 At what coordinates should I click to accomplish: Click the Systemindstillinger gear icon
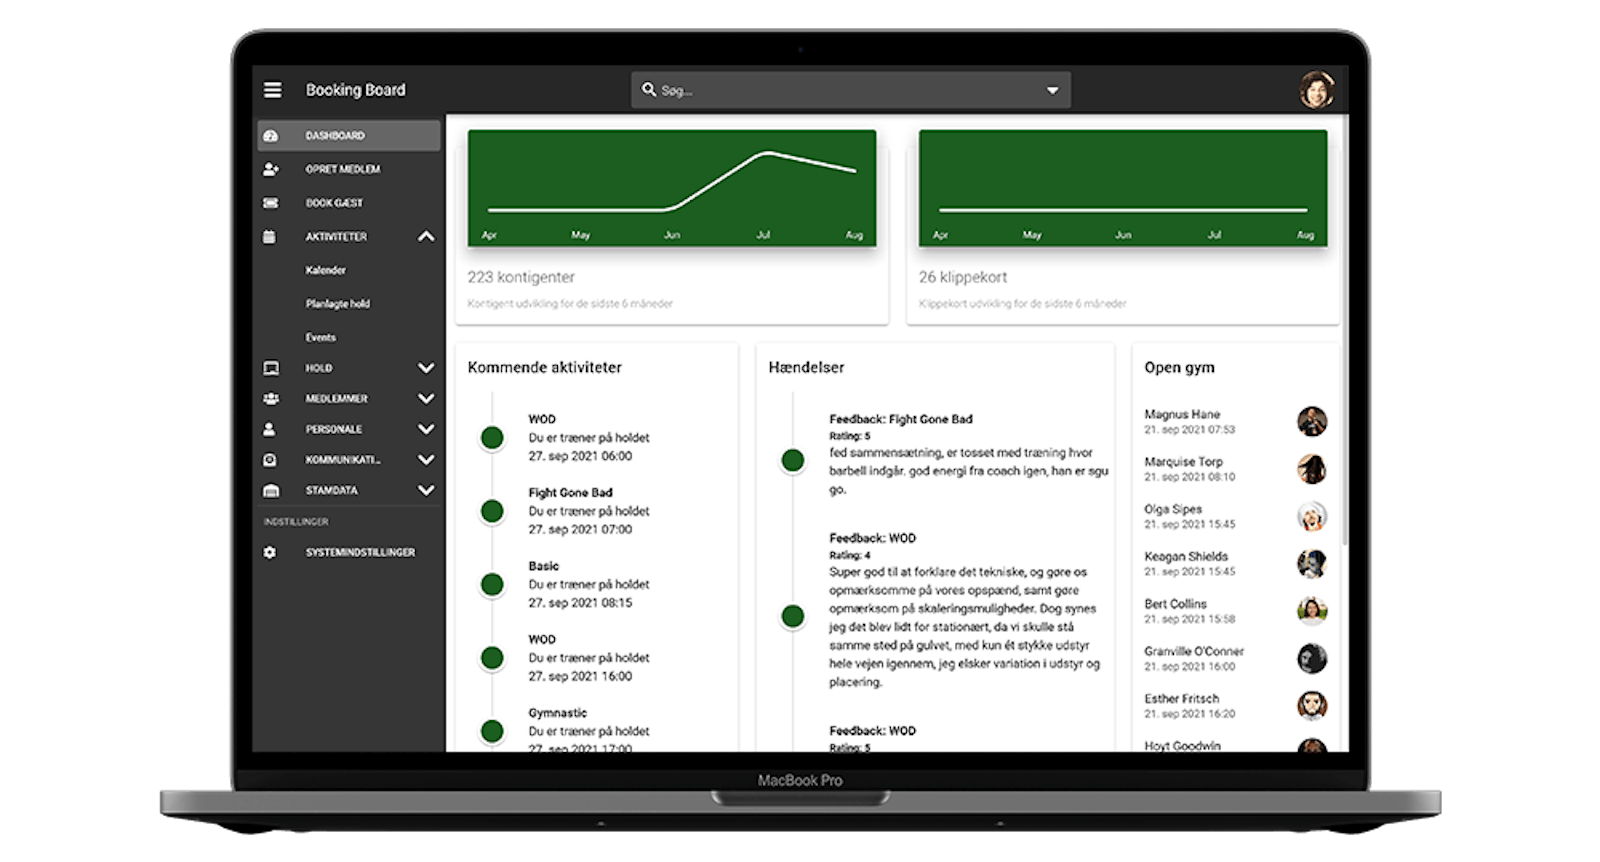tap(269, 553)
